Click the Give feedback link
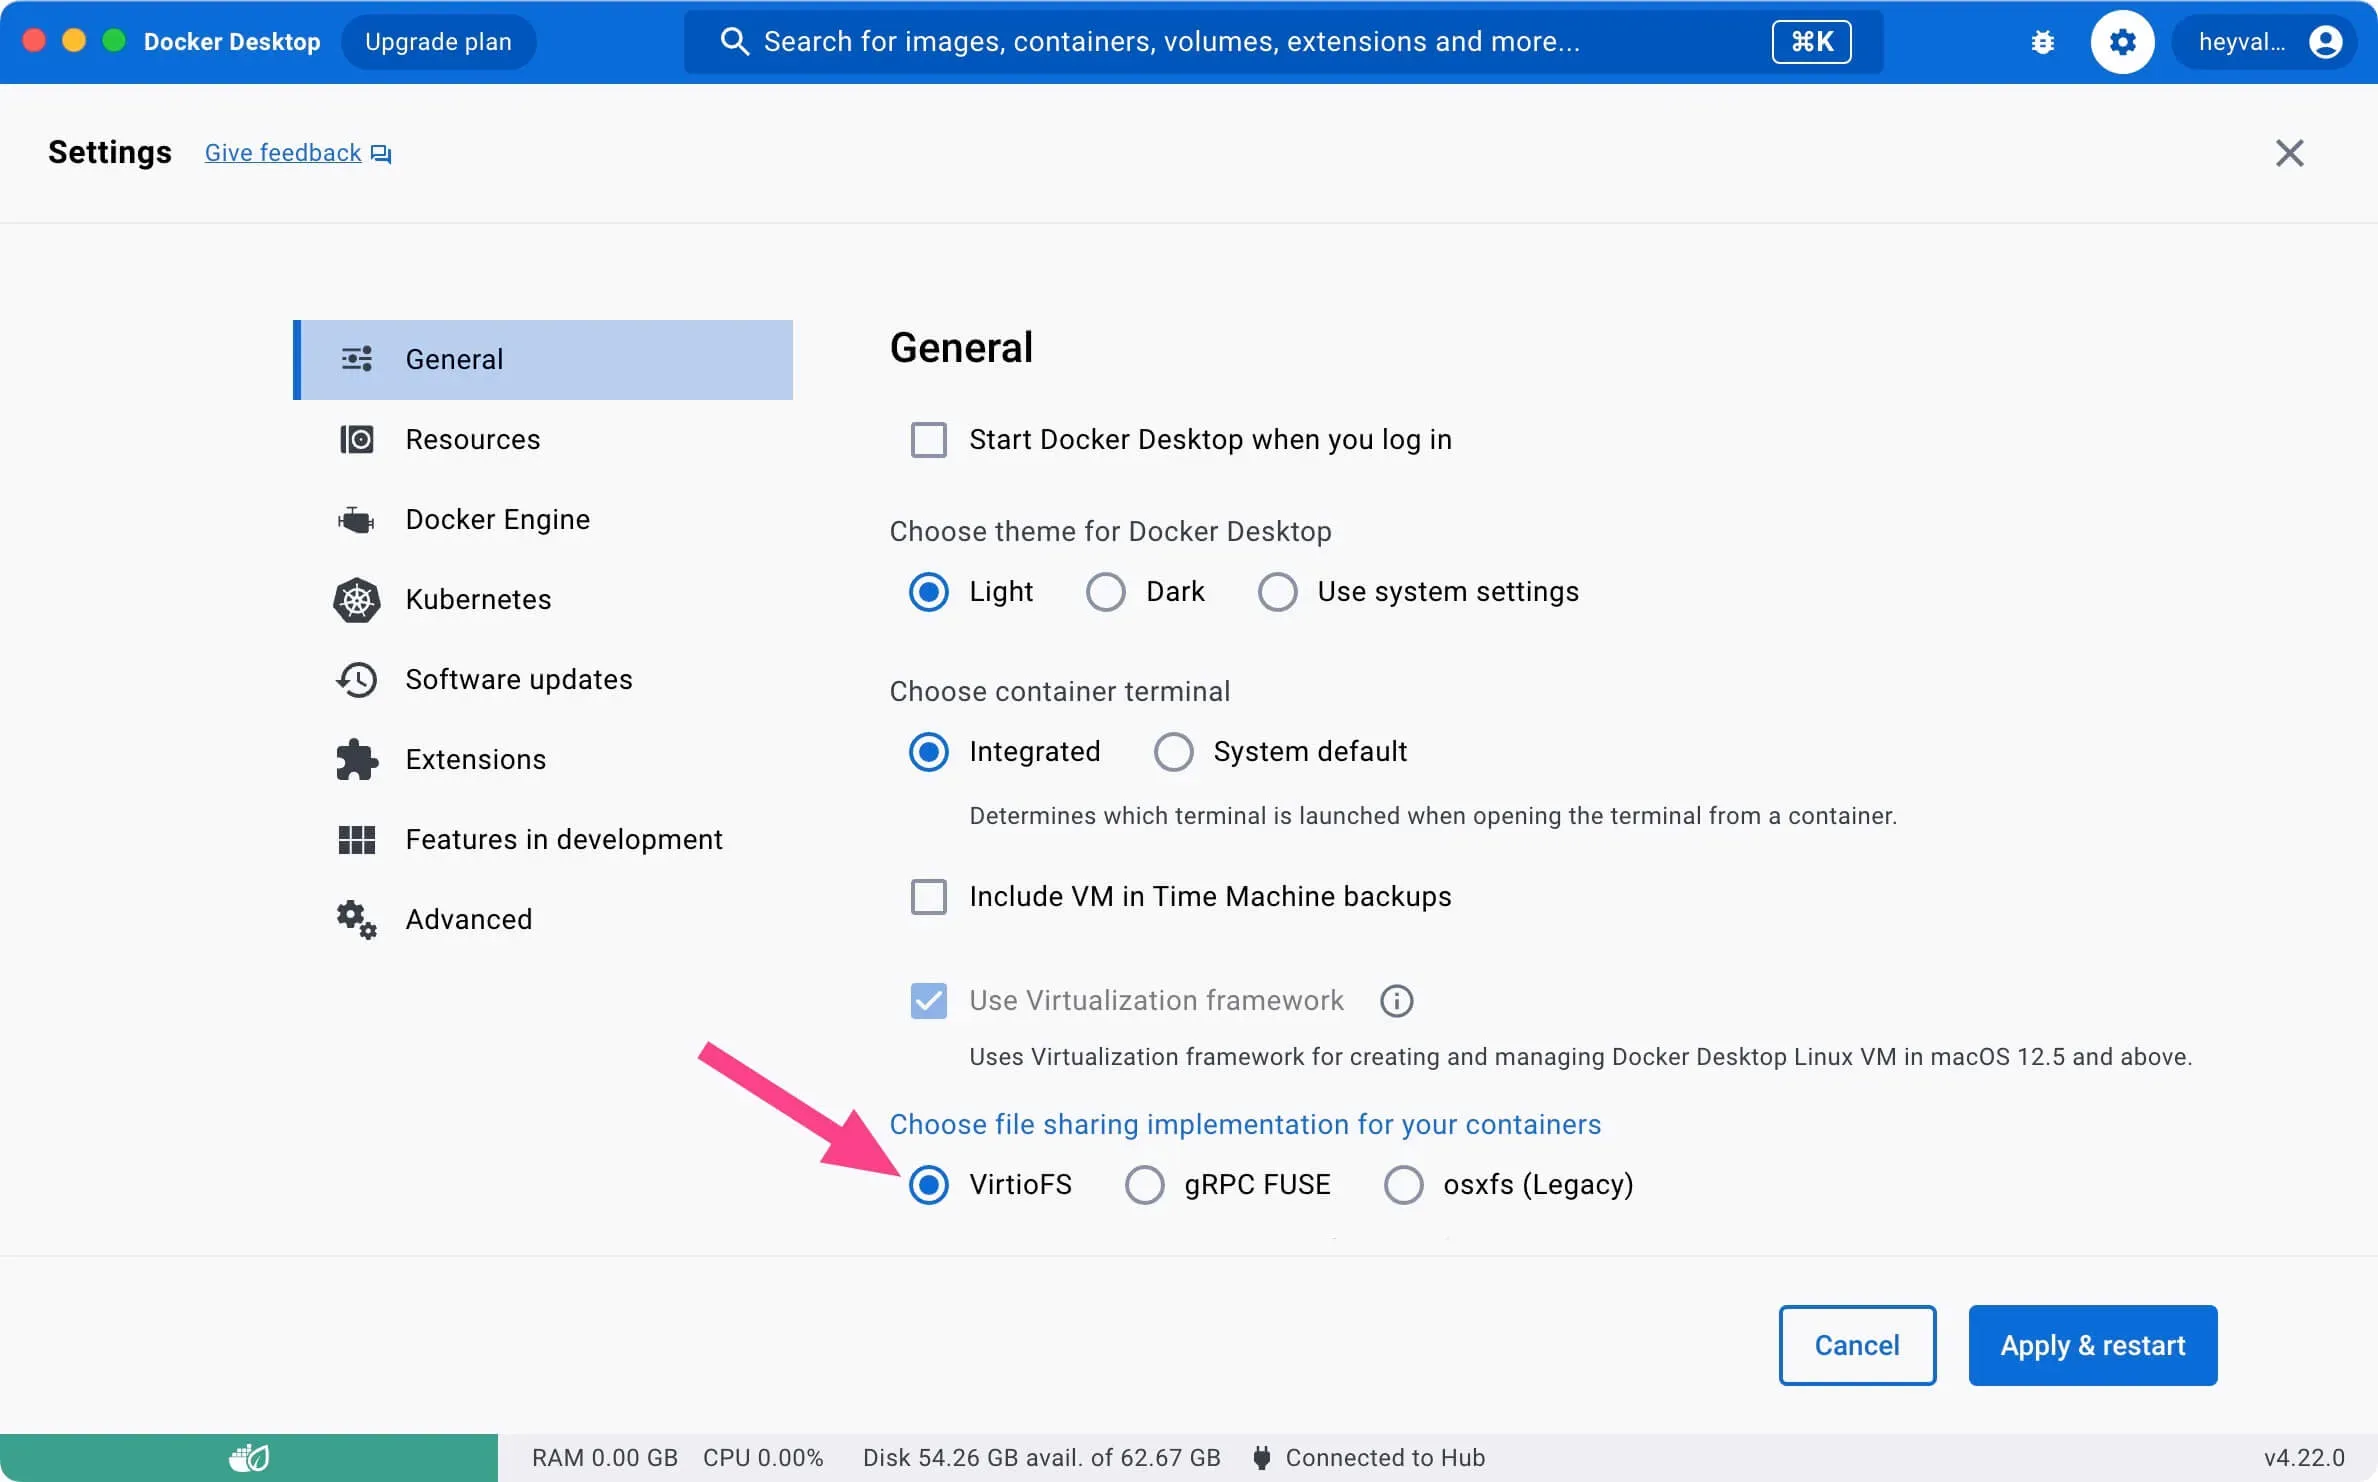Screen dimensions: 2378x1482 283,153
